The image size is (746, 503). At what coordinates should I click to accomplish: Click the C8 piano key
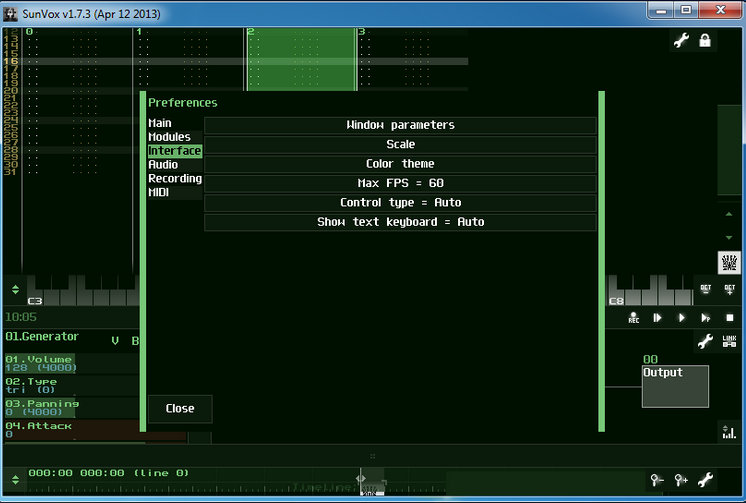coord(617,295)
